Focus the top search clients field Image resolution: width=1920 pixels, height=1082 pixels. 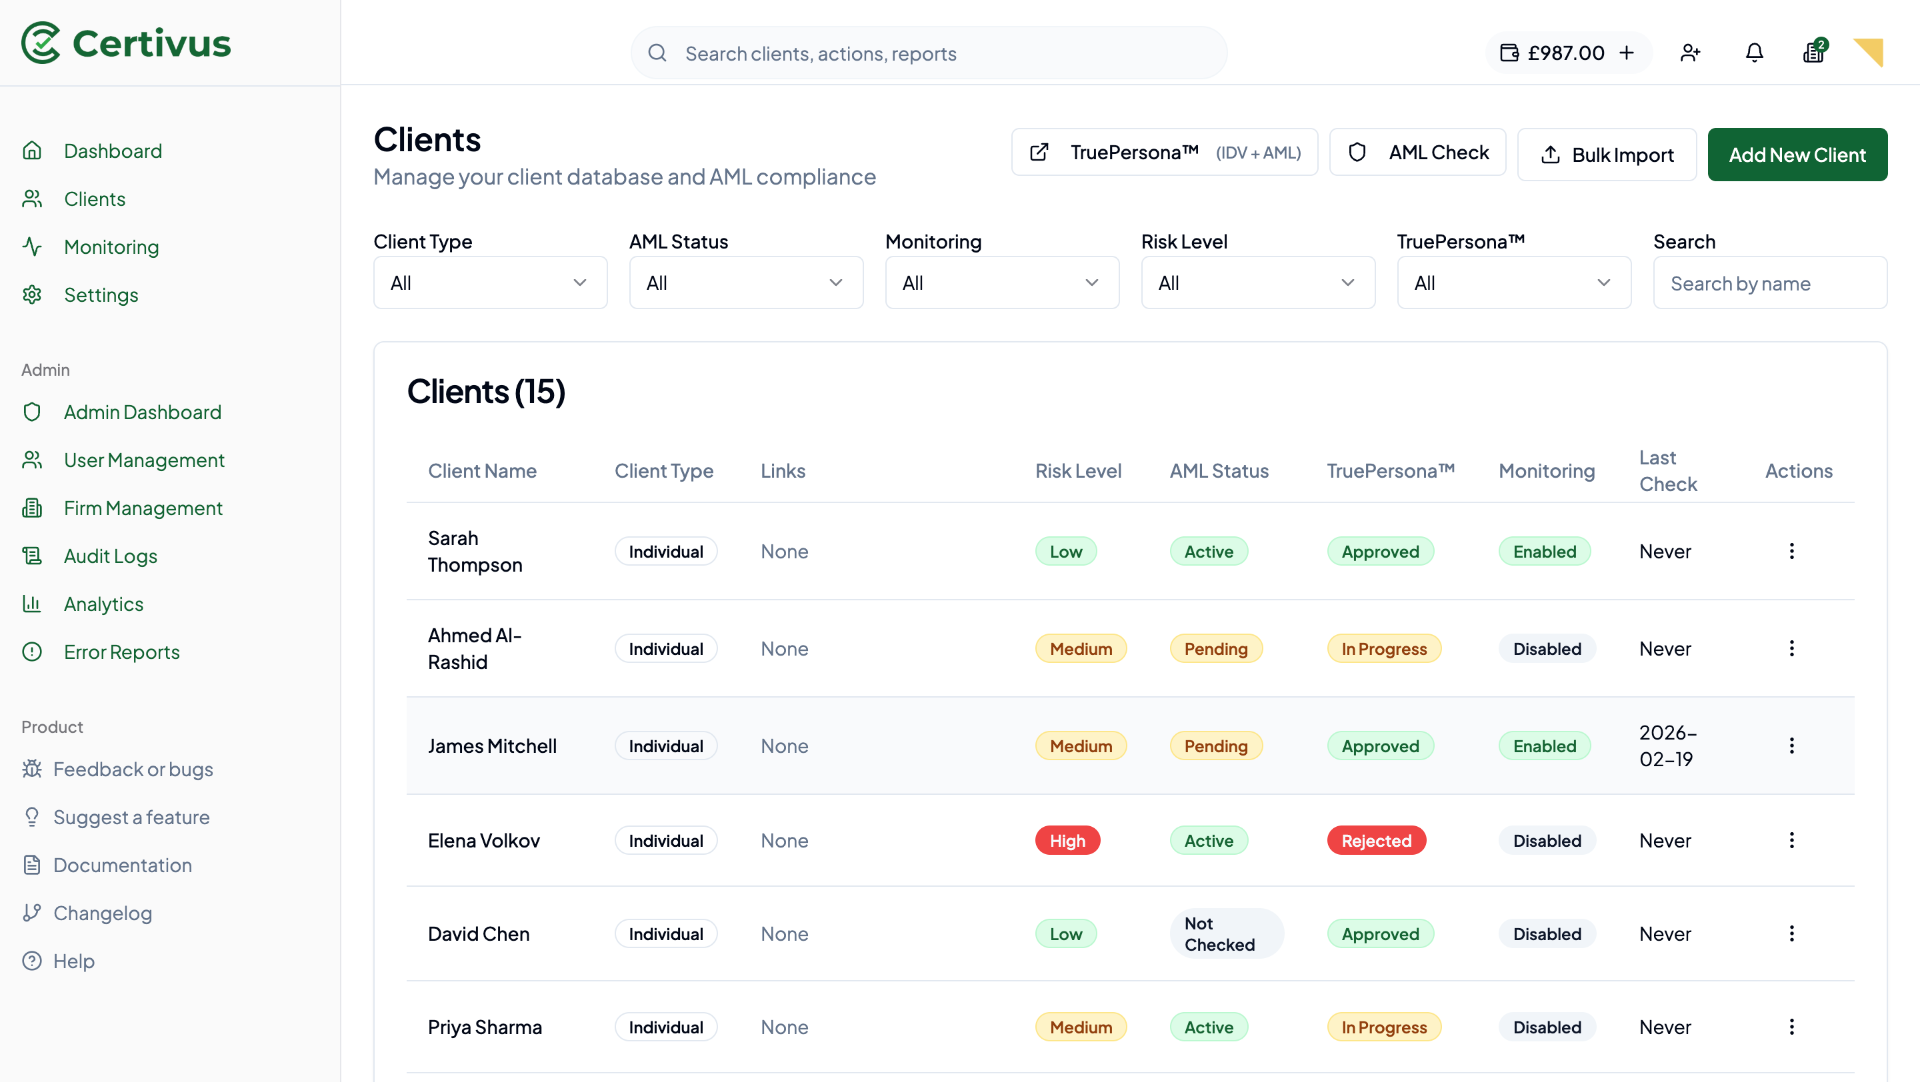click(x=928, y=53)
